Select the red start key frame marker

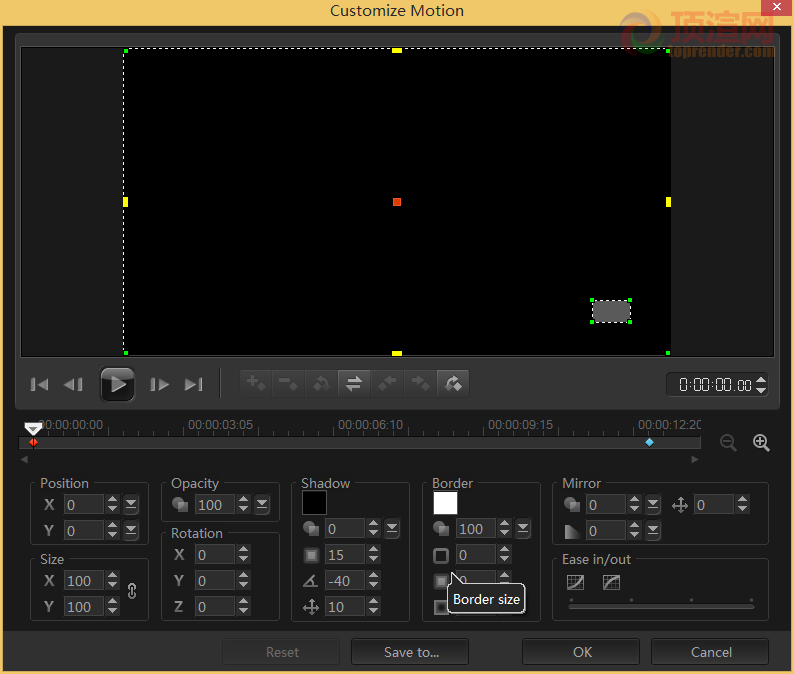(x=33, y=443)
